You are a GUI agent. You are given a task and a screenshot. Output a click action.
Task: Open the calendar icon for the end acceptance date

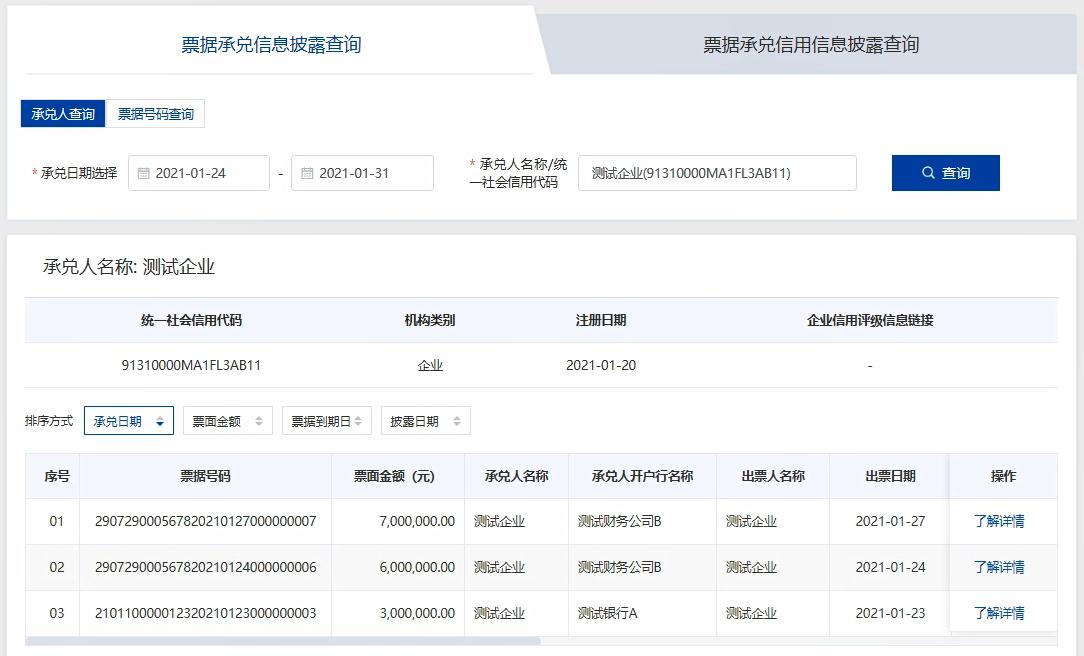click(309, 172)
